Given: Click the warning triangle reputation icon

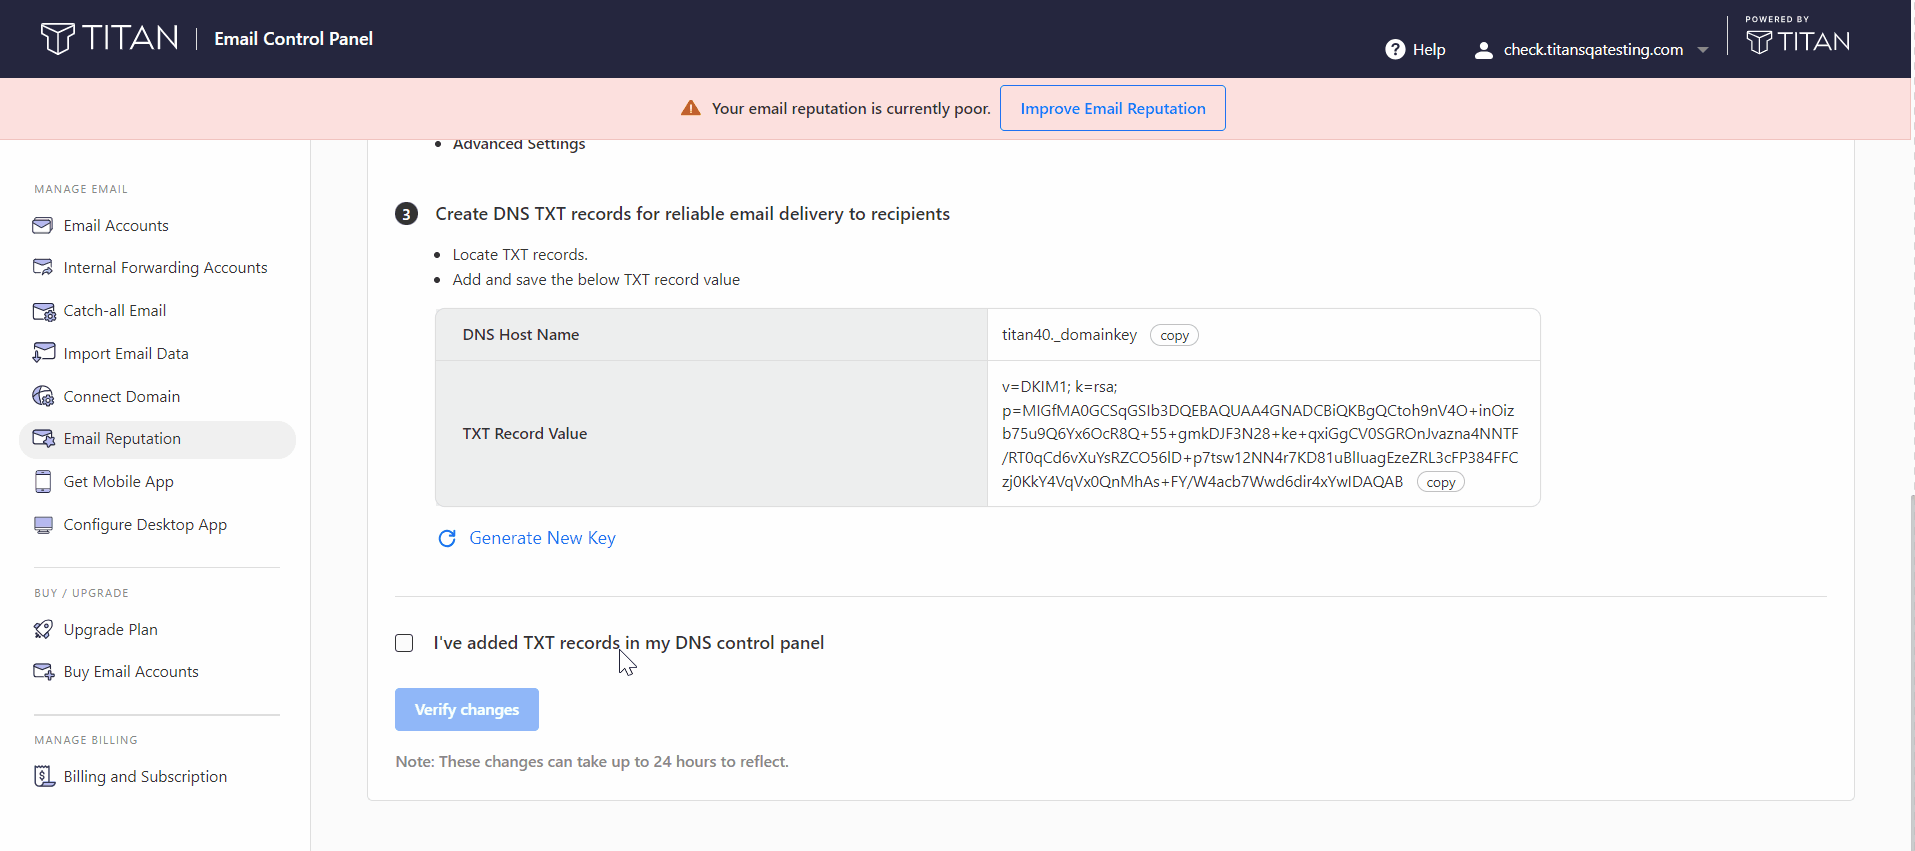Looking at the screenshot, I should (691, 108).
